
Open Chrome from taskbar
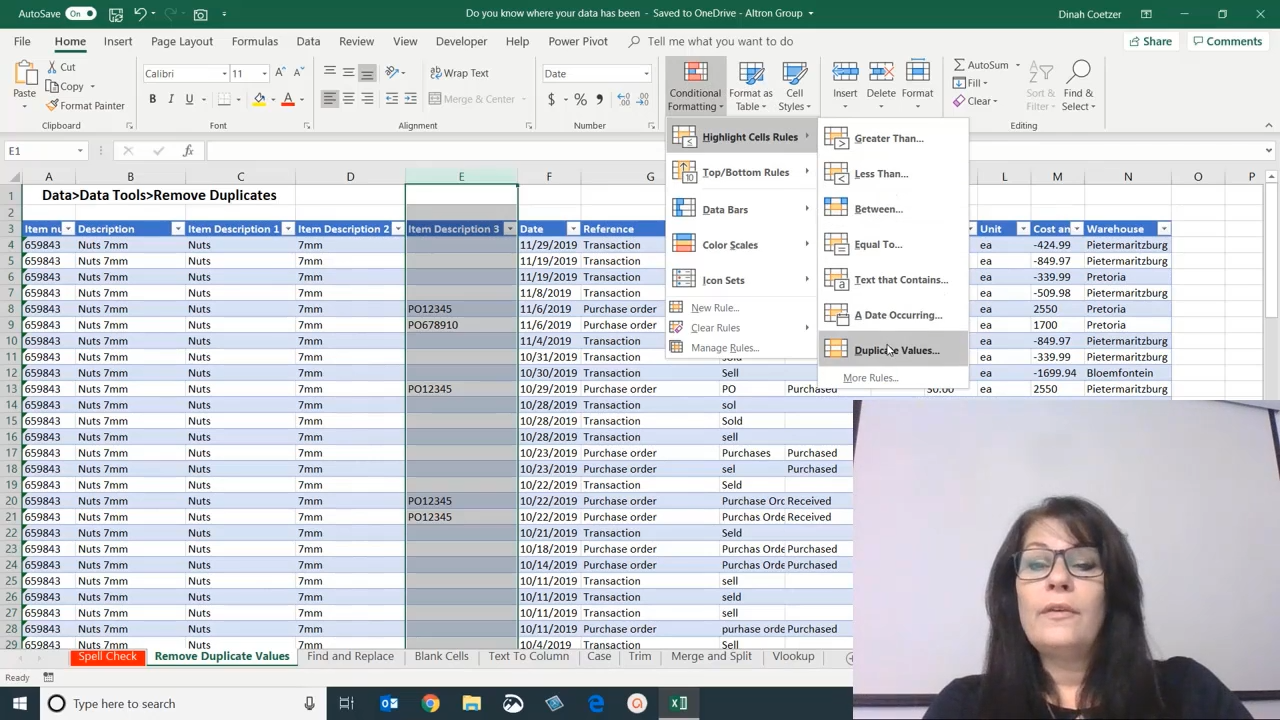430,703
